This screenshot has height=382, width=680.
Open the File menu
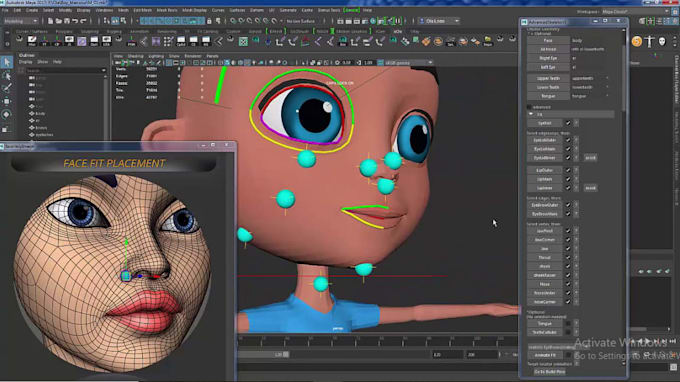coord(5,10)
